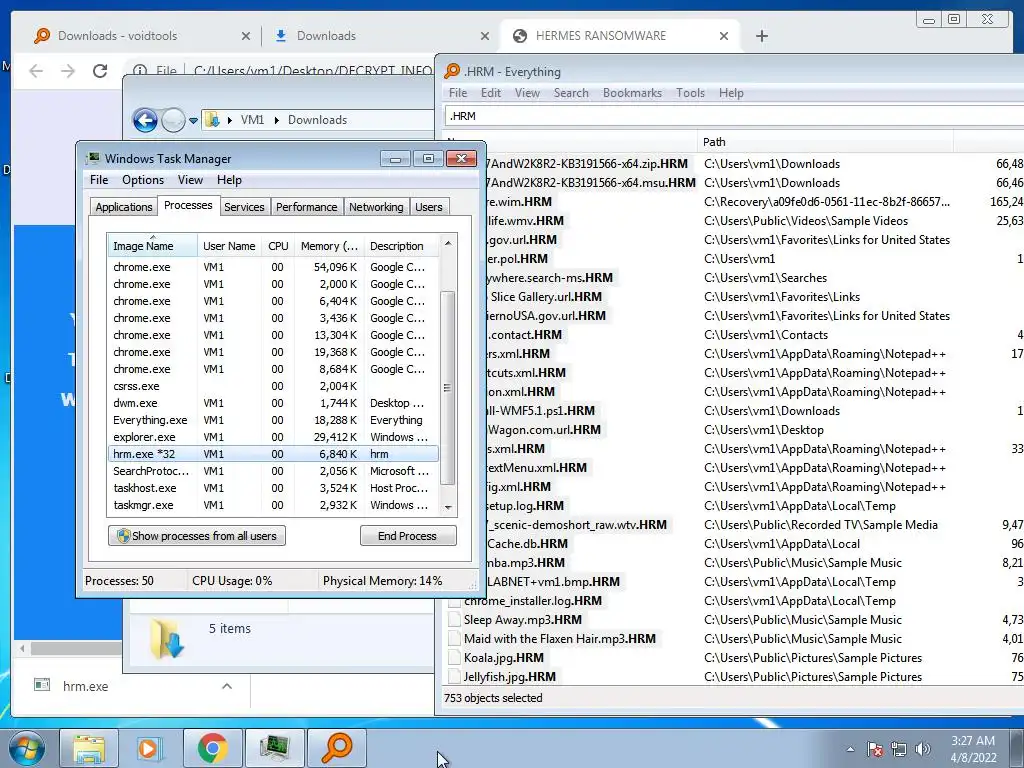Select Everything.exe process row
Screen dimensions: 1024x768
point(274,420)
